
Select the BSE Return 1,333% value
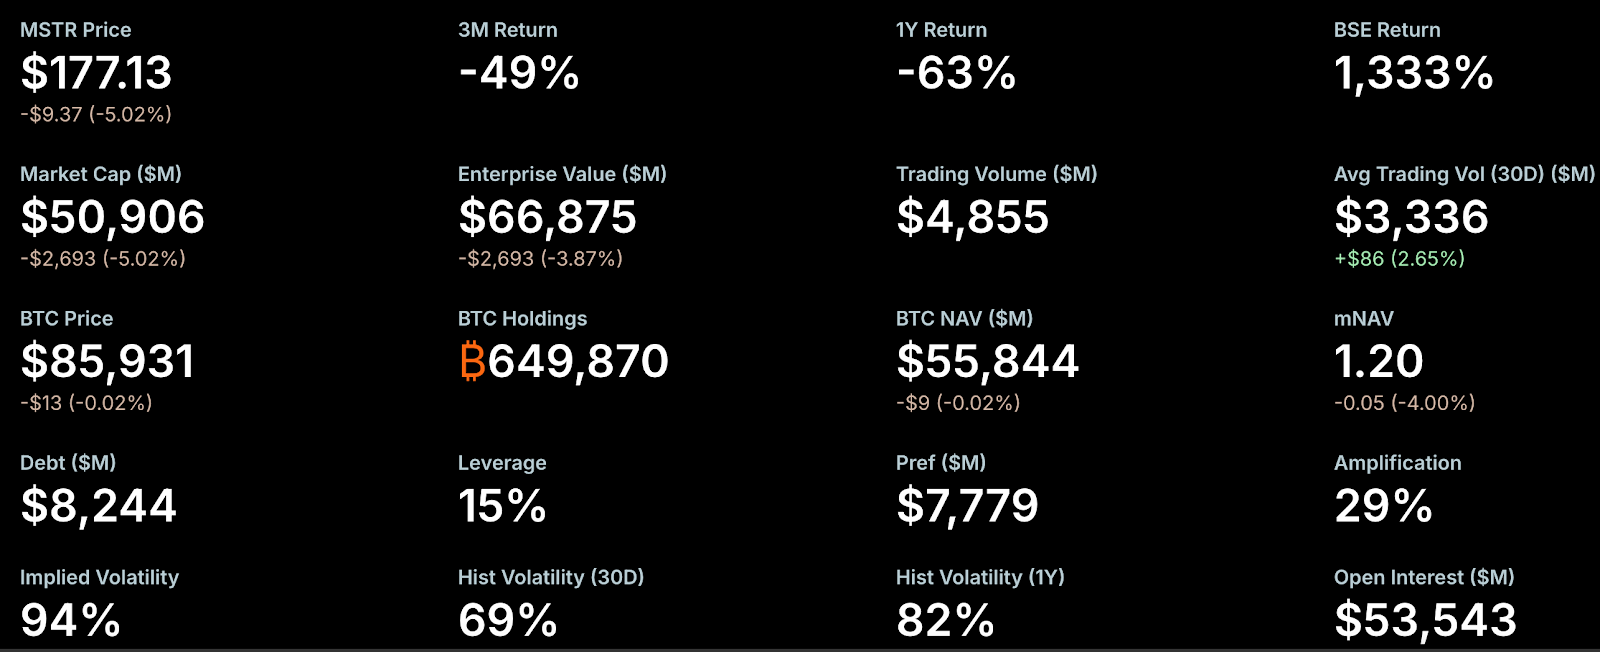1414,73
